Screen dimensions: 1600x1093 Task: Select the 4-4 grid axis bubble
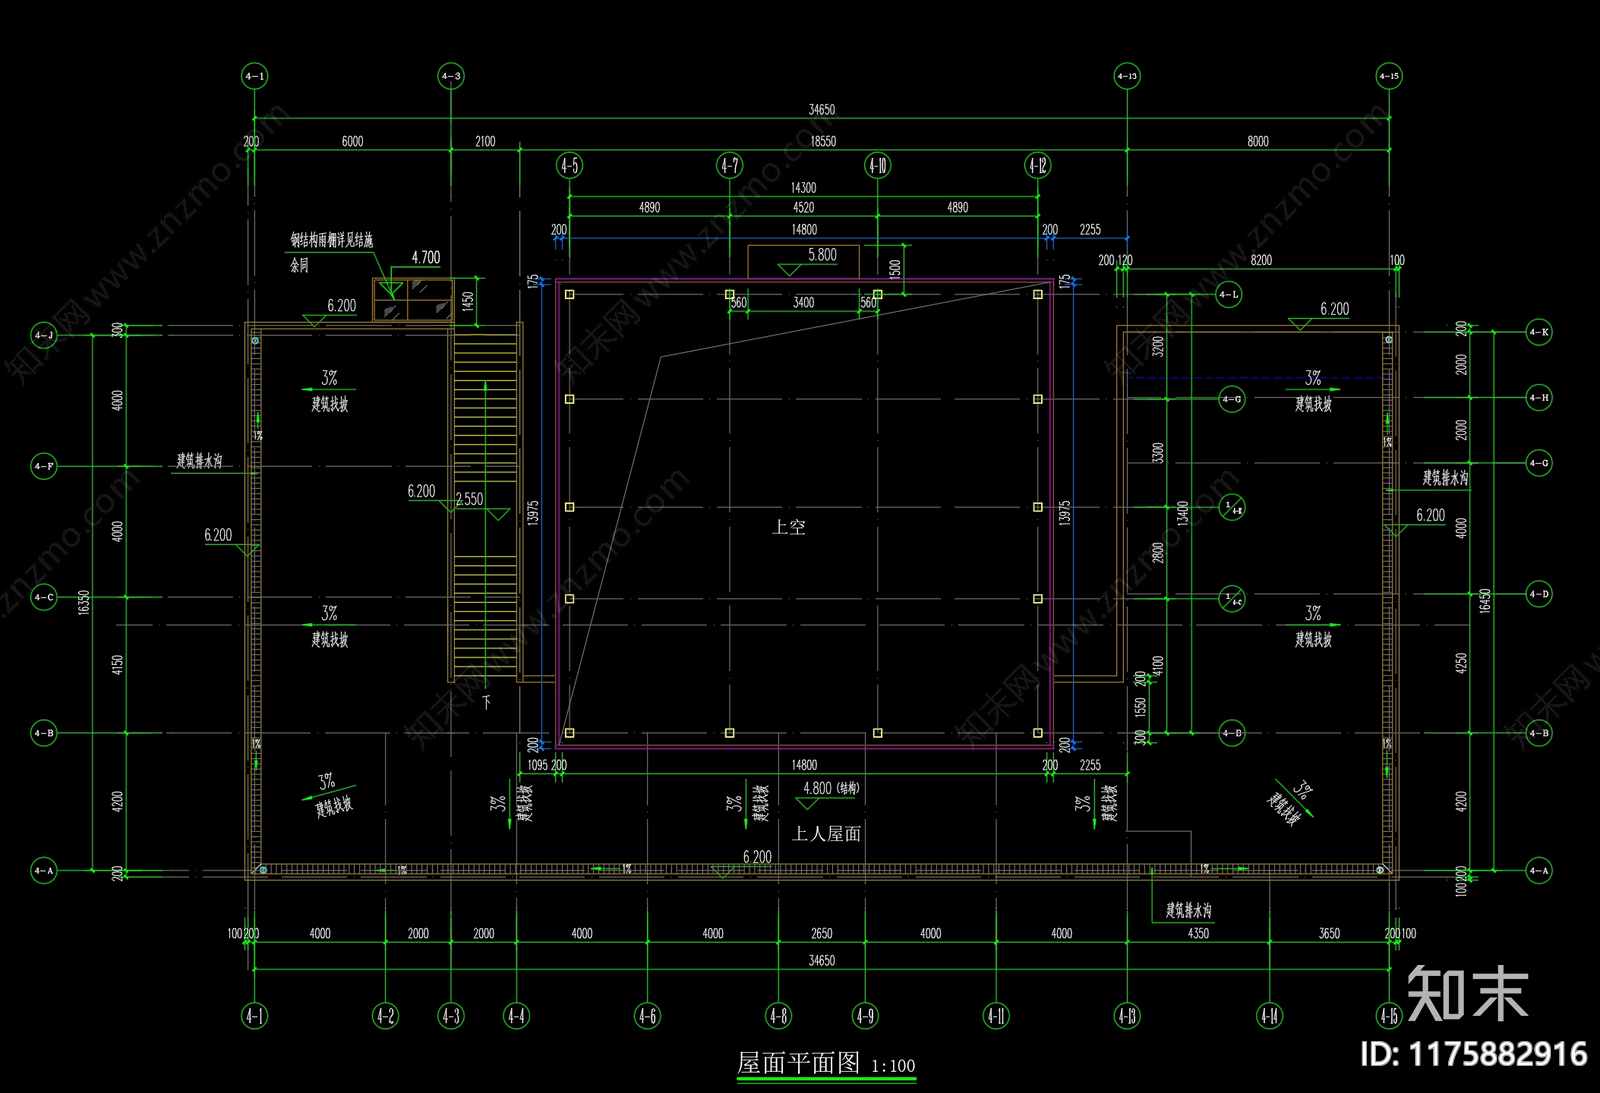[516, 1016]
